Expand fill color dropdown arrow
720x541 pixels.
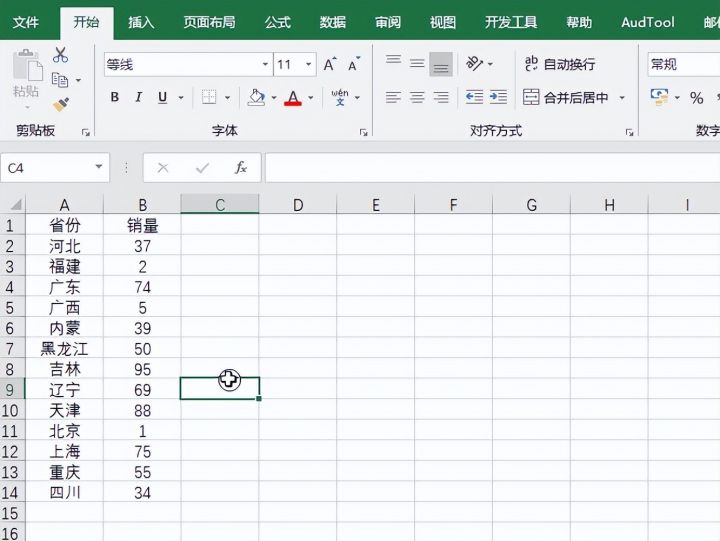(x=274, y=97)
